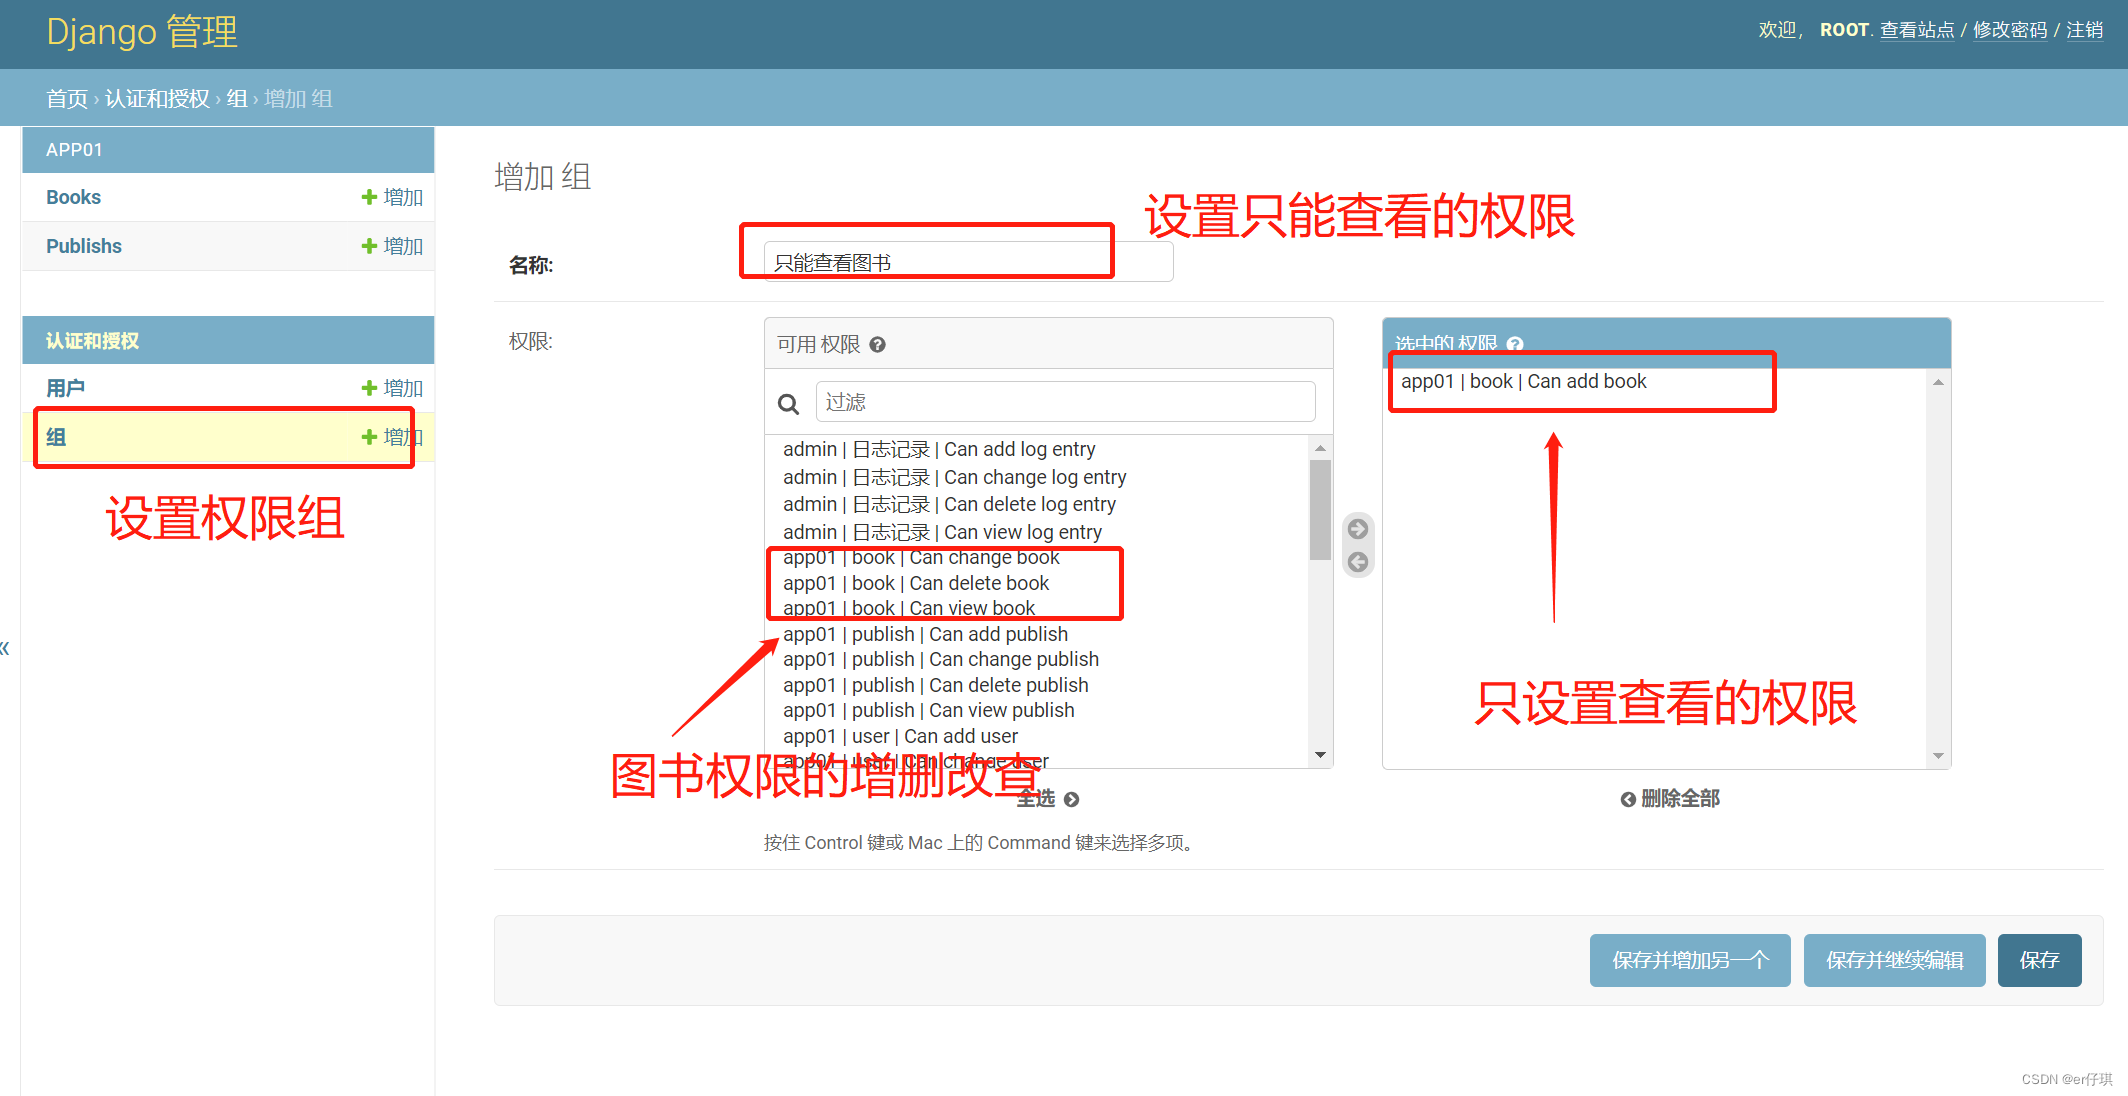The width and height of the screenshot is (2128, 1096).
Task: Open the 组 link in the sidebar
Action: [56, 437]
